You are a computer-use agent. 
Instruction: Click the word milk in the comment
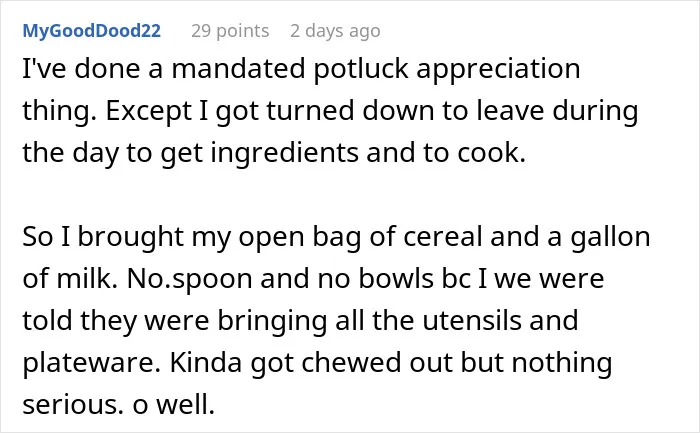pos(84,279)
